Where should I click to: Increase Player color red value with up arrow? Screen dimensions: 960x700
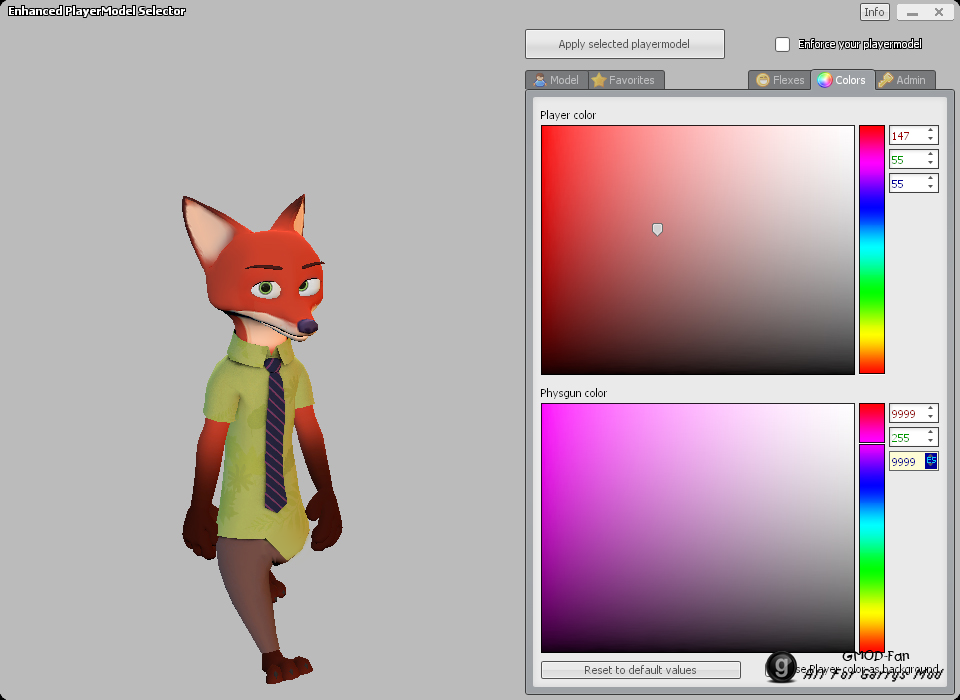tap(931, 130)
